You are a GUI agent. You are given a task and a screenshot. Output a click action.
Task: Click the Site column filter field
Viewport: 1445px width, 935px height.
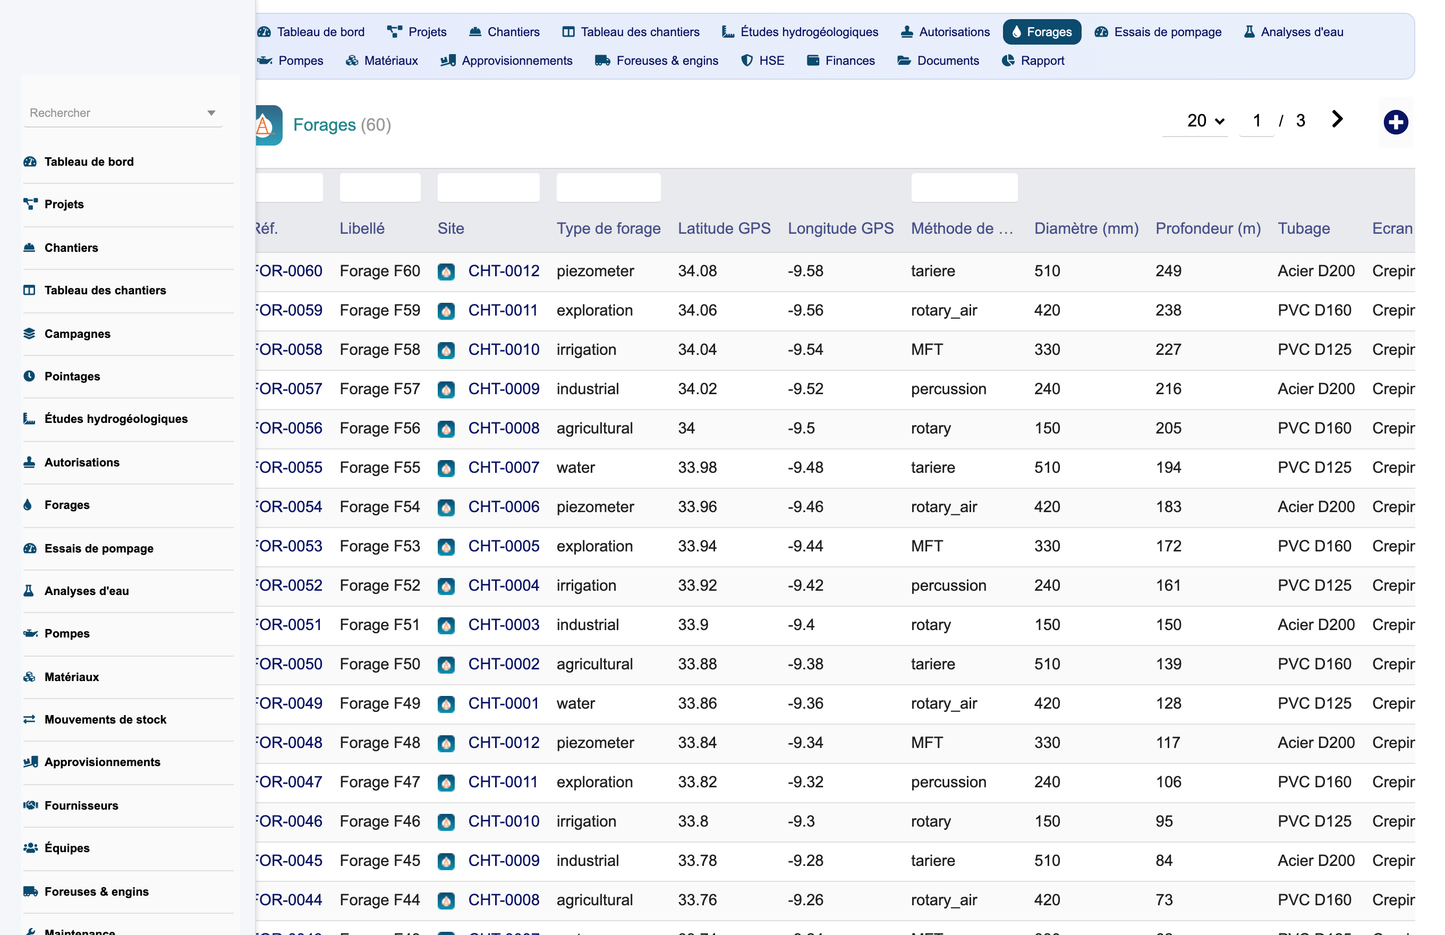pos(489,188)
